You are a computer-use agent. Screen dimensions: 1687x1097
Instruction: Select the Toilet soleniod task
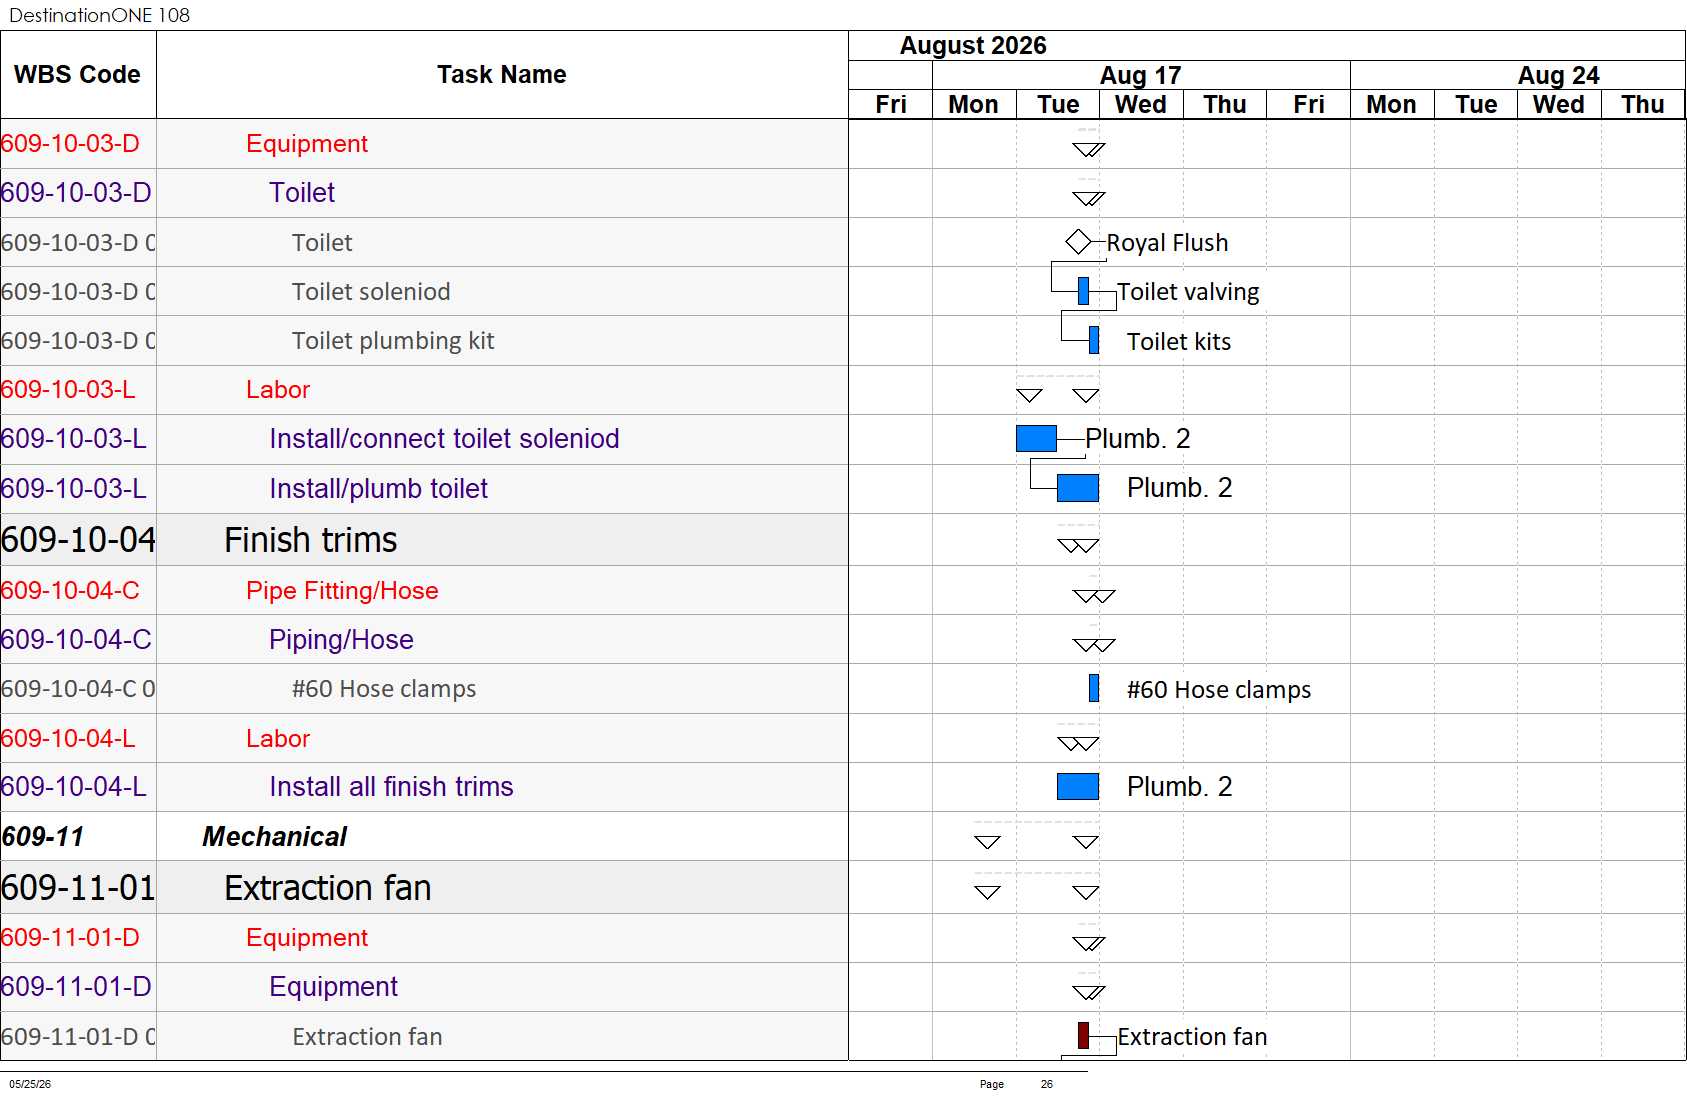371,292
